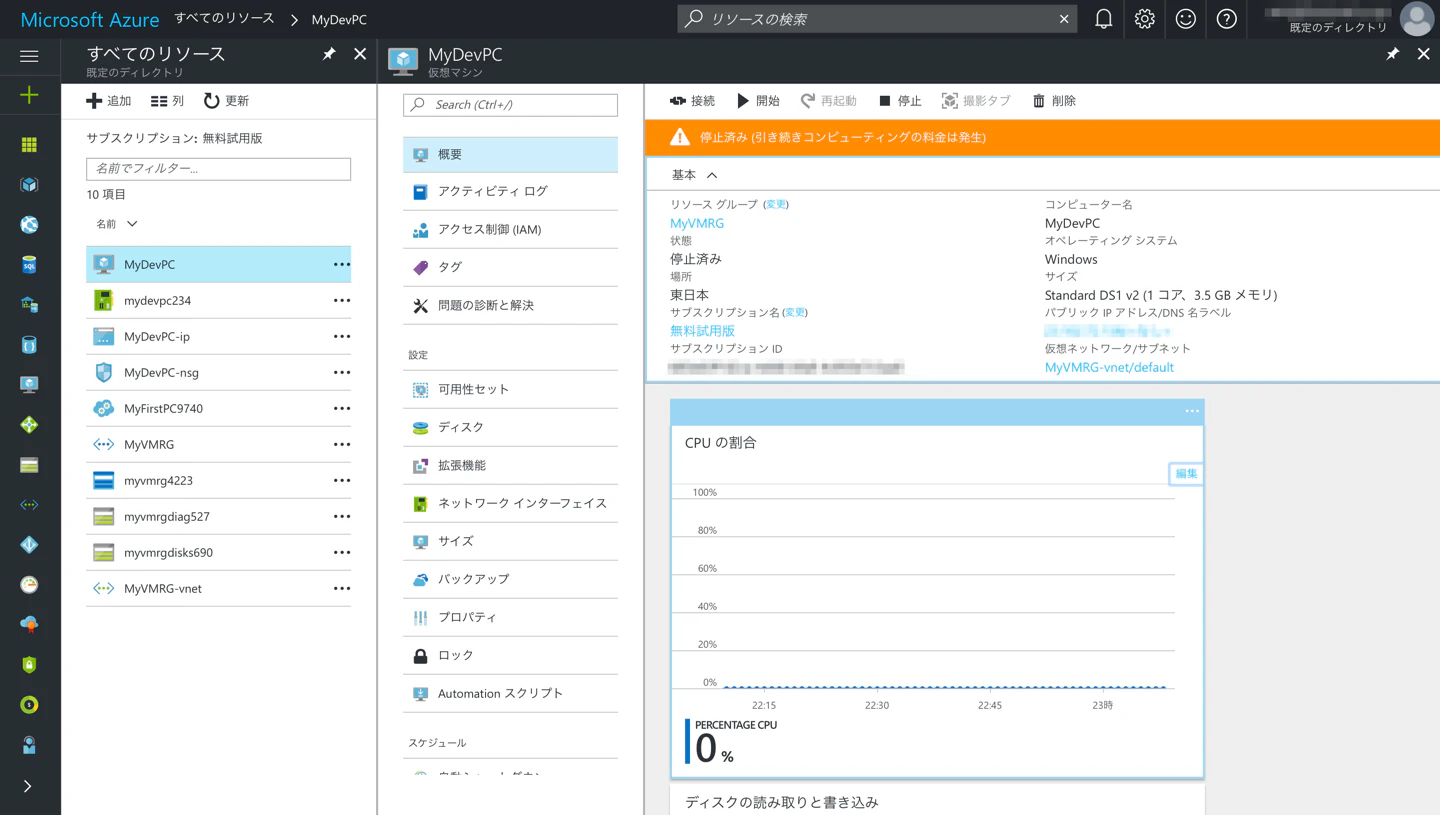This screenshot has width=1440, height=815.
Task: Open the hamburger menu in left sidebar
Action: (29, 56)
